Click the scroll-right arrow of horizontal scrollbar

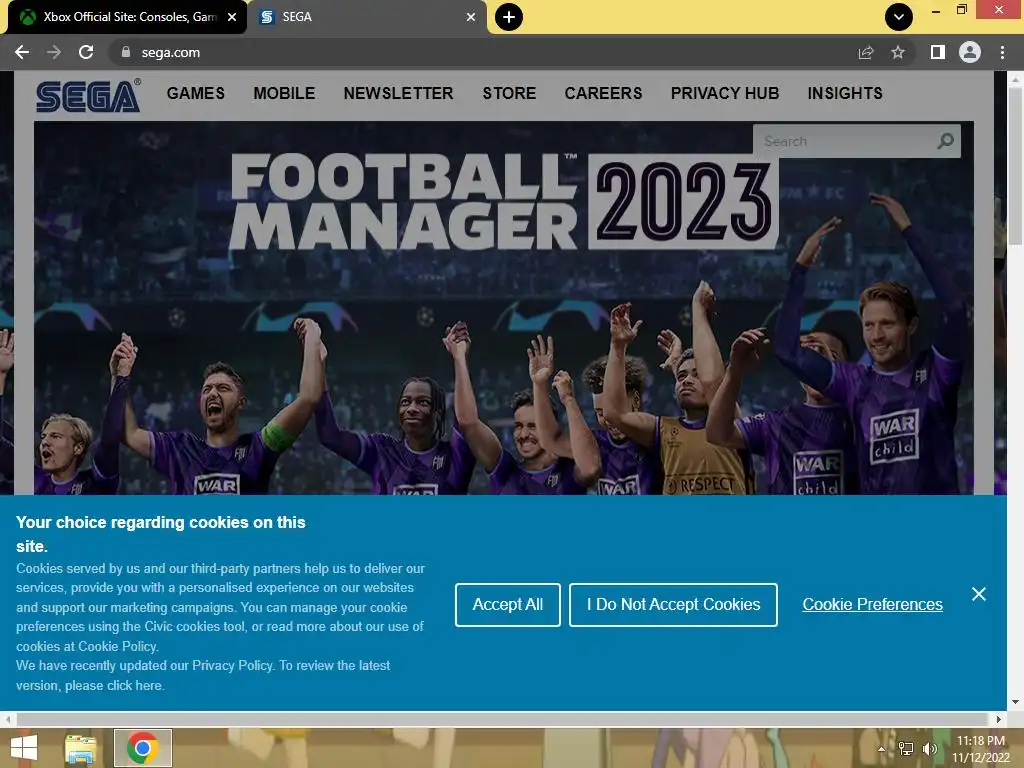[999, 719]
